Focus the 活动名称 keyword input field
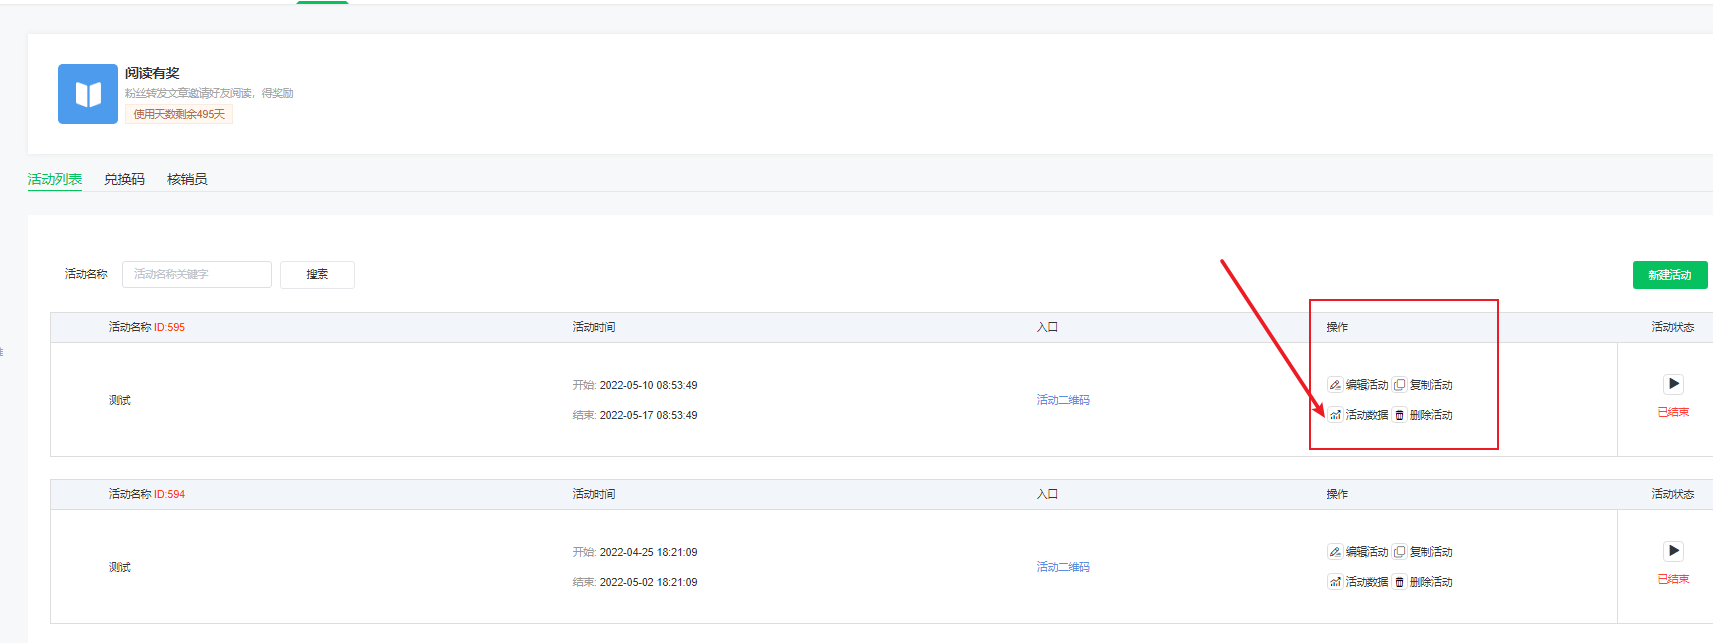The width and height of the screenshot is (1713, 643). tap(197, 274)
